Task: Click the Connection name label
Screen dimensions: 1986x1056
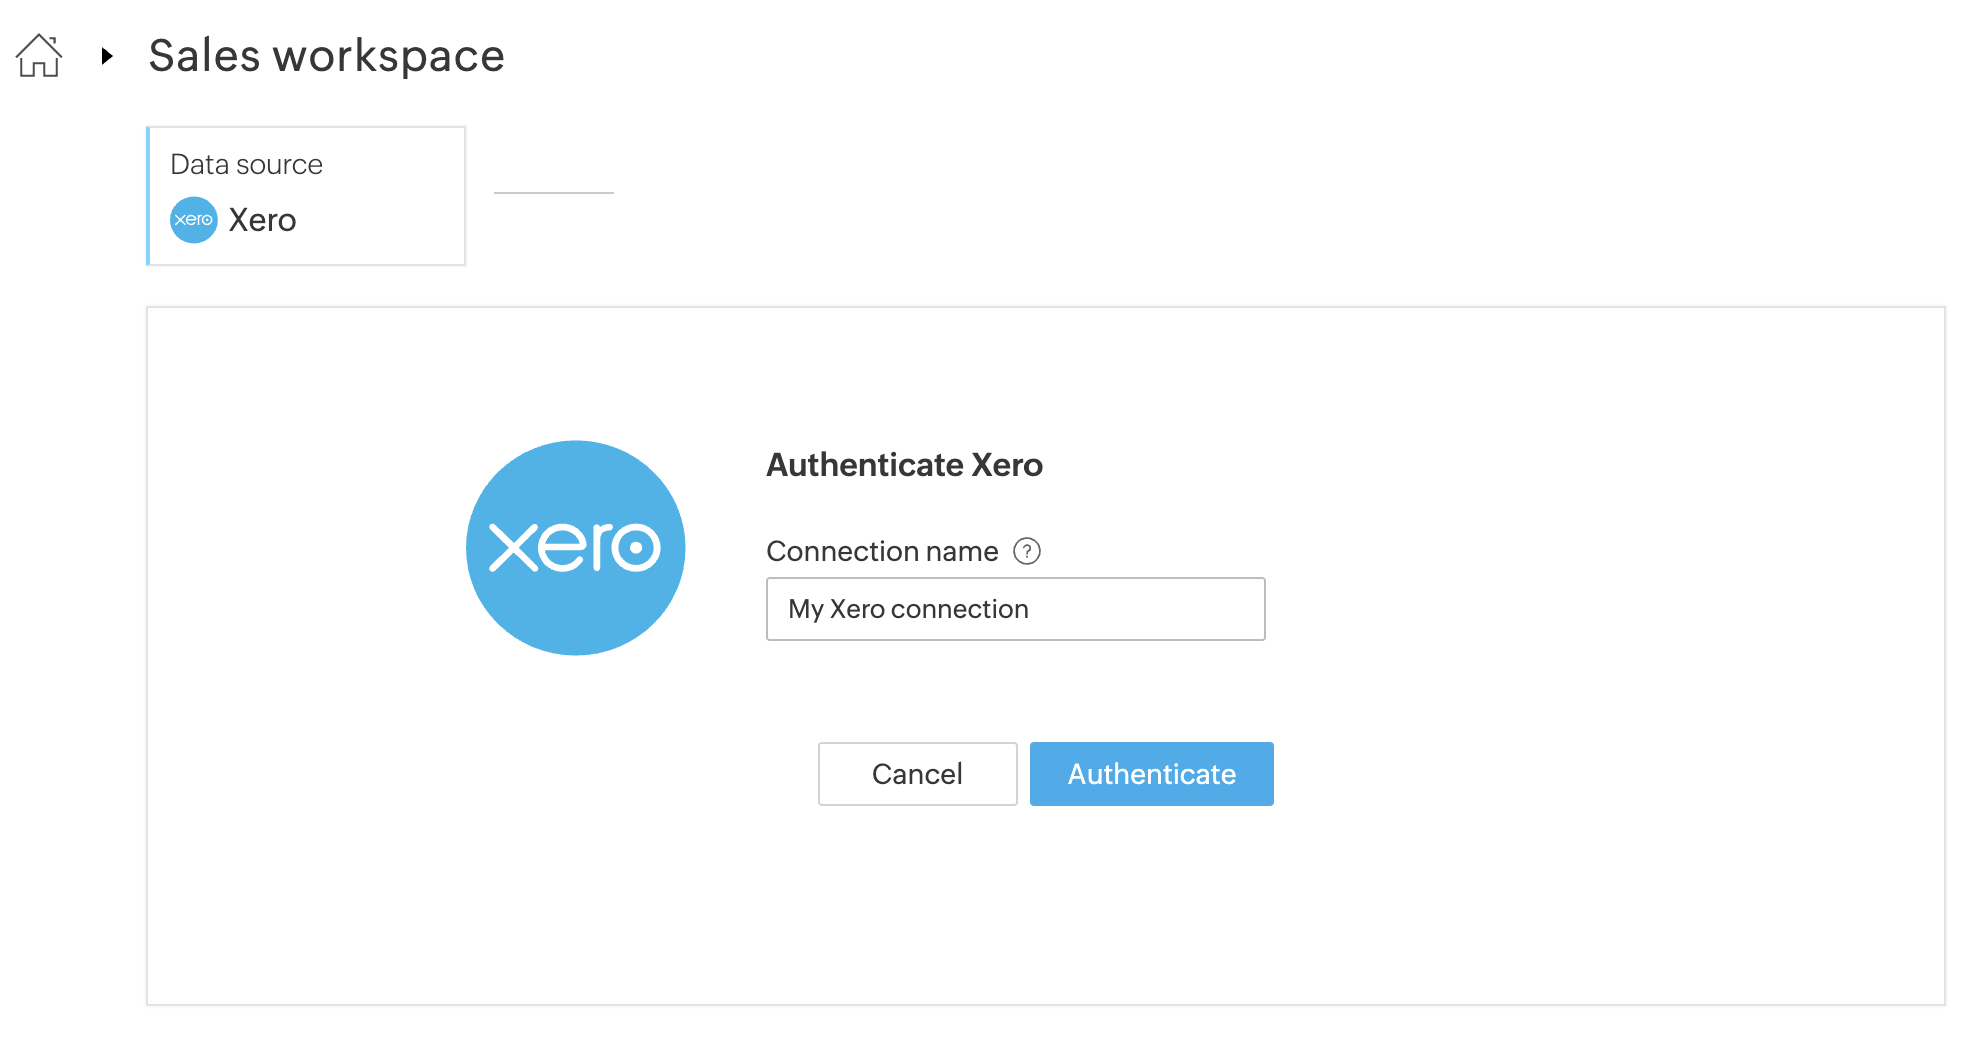Action: [882, 551]
